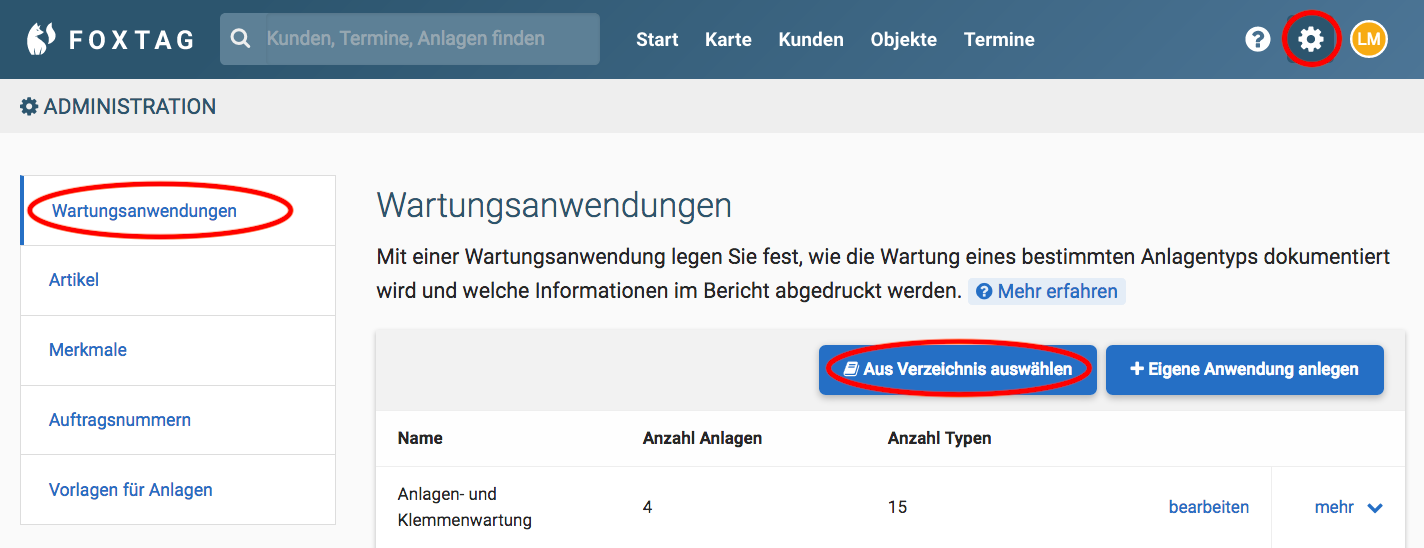Viewport: 1424px width, 548px height.
Task: Click the ADMINISTRATION heading
Action: 118,106
